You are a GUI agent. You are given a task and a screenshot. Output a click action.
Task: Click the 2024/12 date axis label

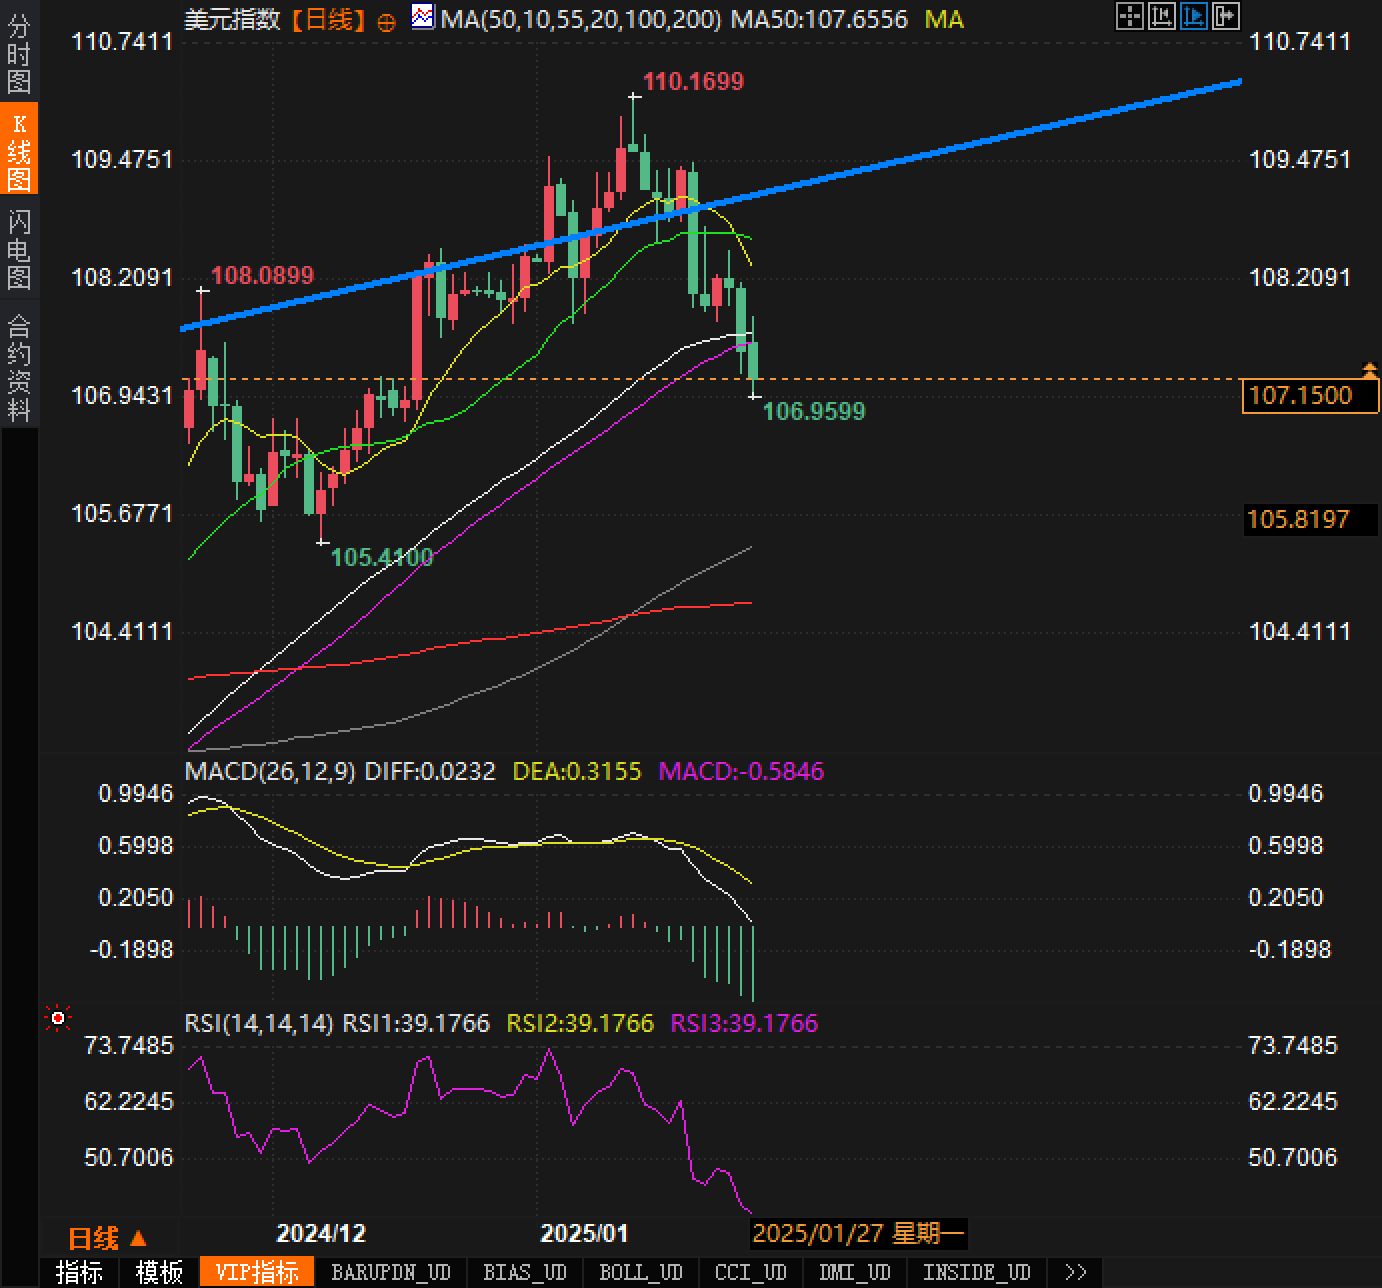click(322, 1233)
